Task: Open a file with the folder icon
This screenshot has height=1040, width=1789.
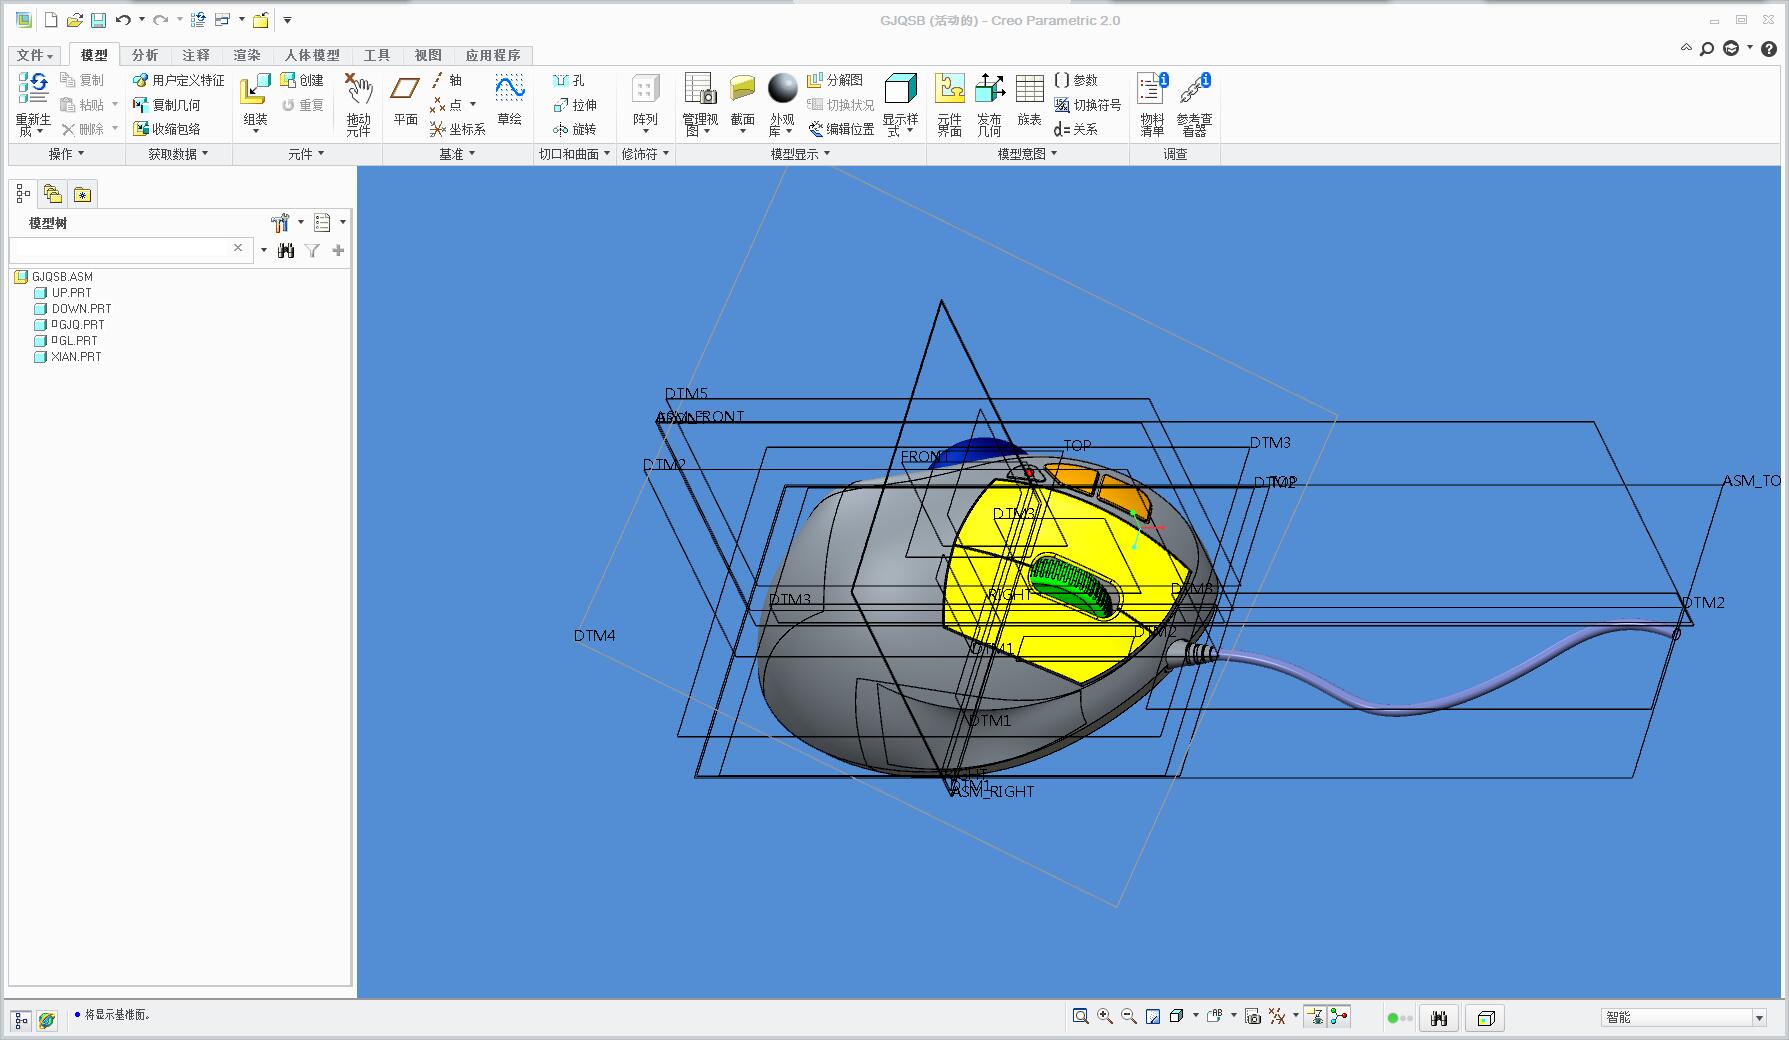Action: click(x=75, y=20)
